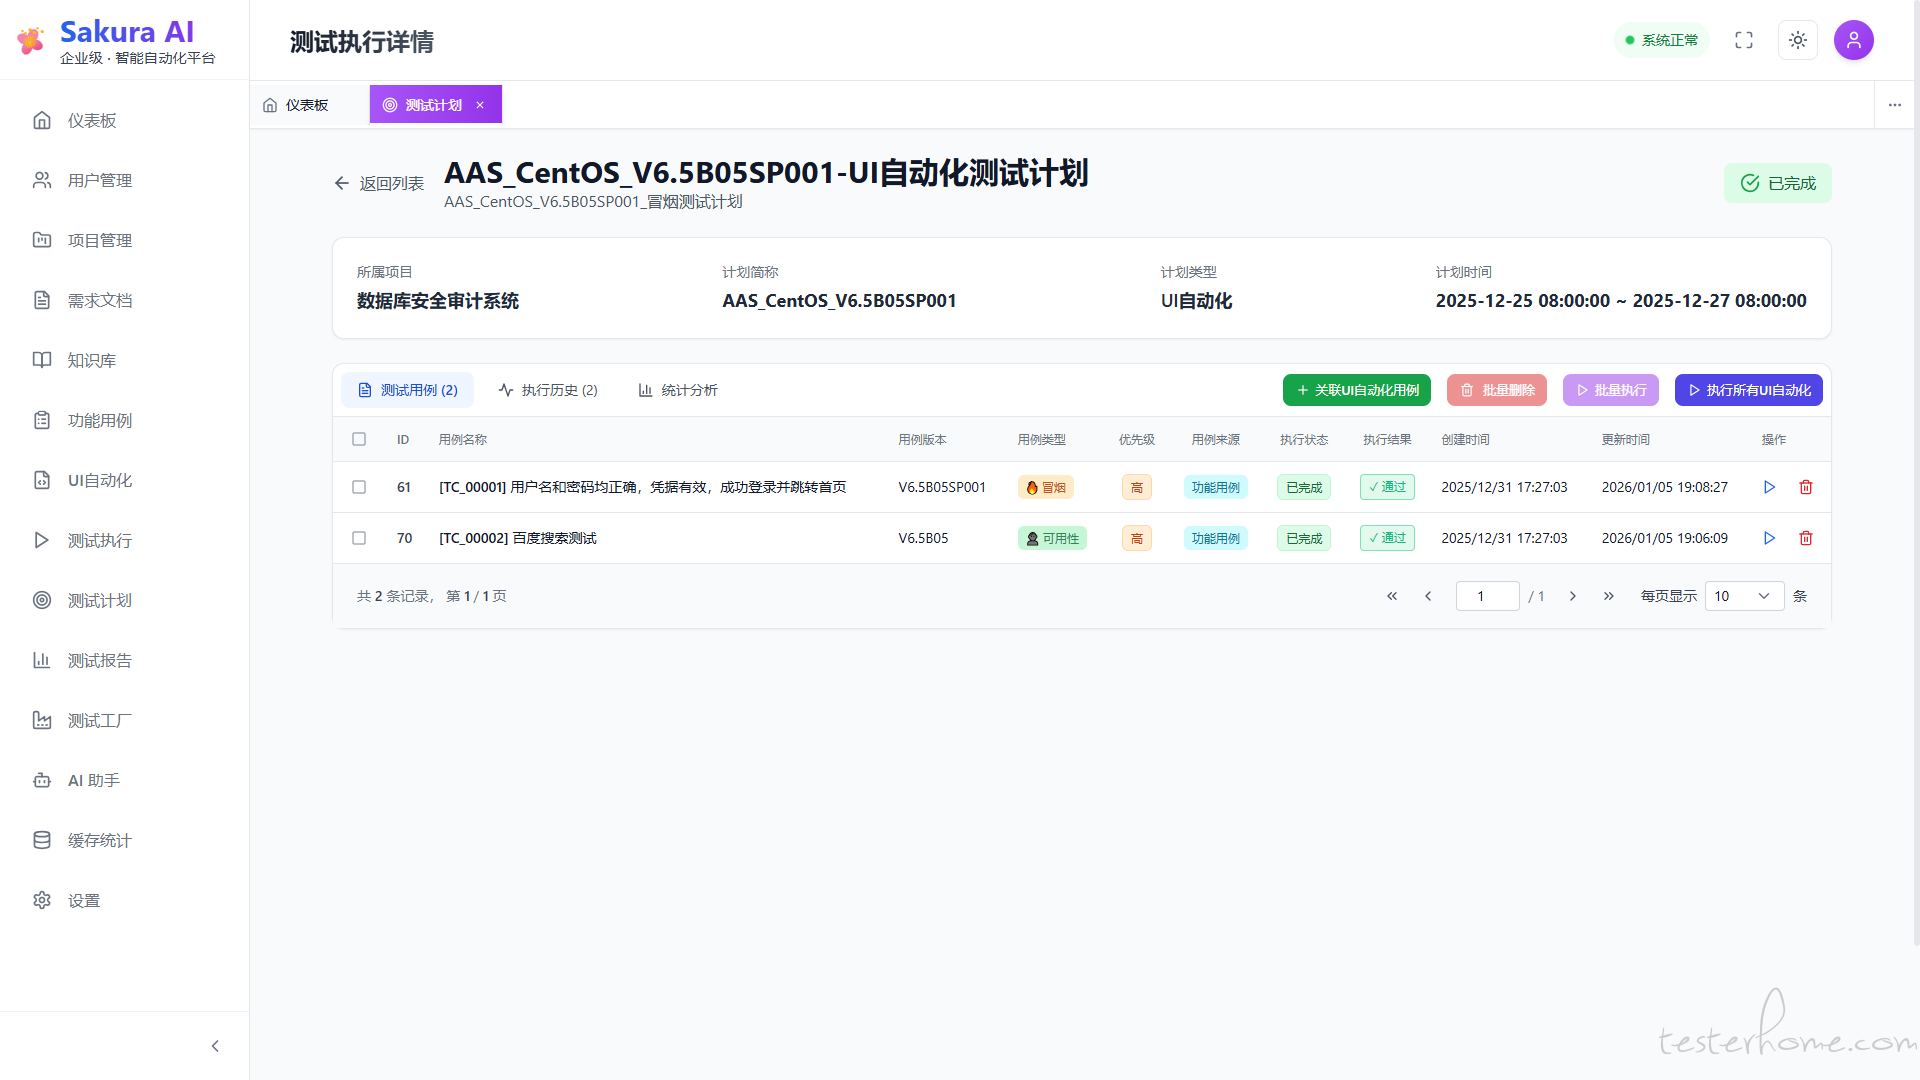Open the tab bar more options (…) menu
The height and width of the screenshot is (1080, 1920).
1895,105
